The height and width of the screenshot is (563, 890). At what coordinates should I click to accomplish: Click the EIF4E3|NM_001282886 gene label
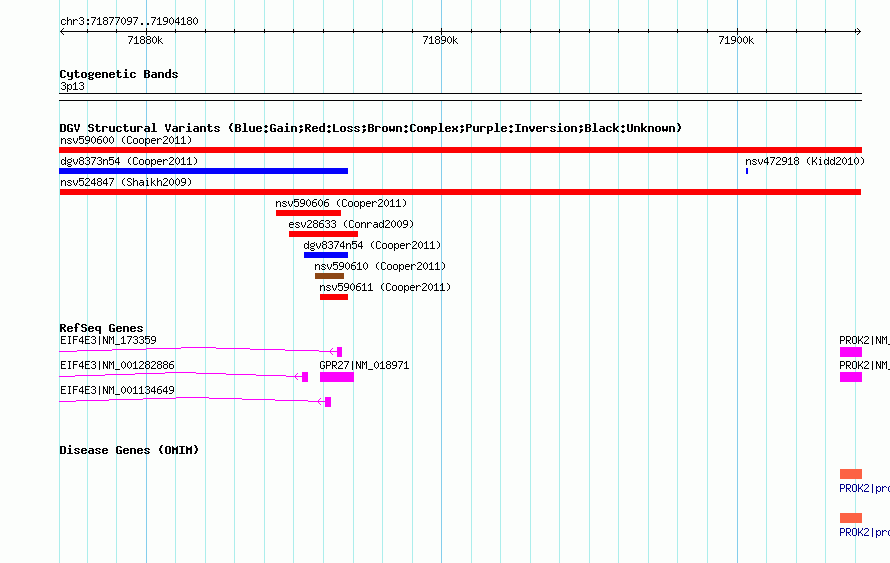point(117,365)
